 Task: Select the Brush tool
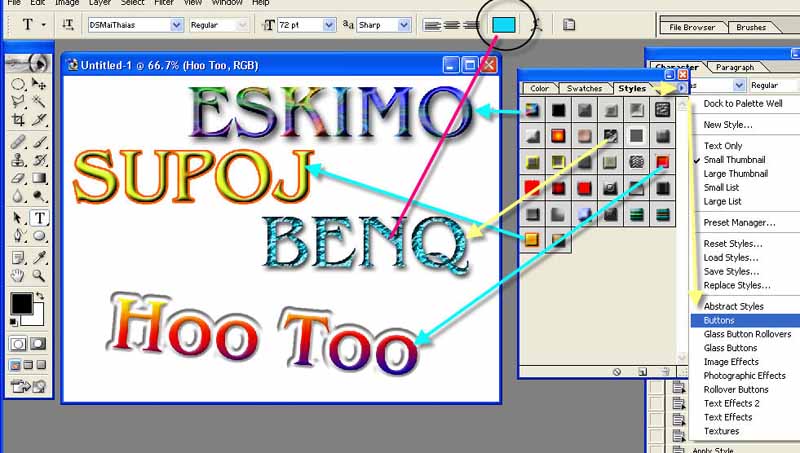click(x=39, y=141)
